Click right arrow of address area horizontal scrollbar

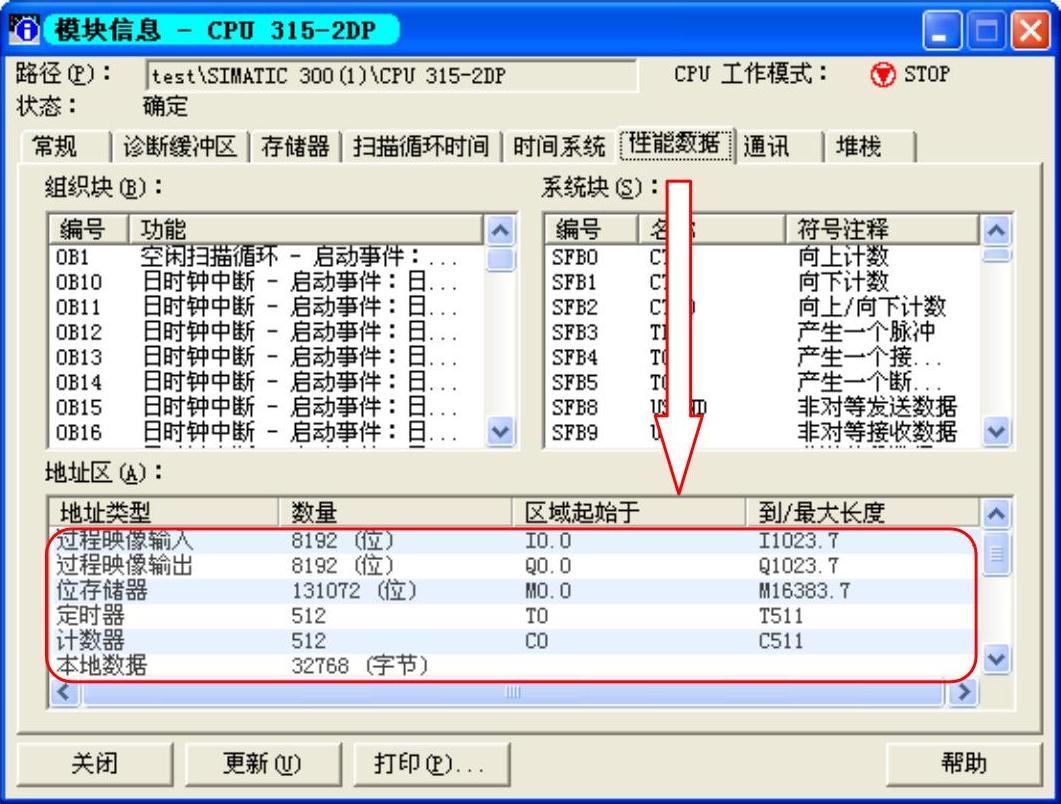964,692
